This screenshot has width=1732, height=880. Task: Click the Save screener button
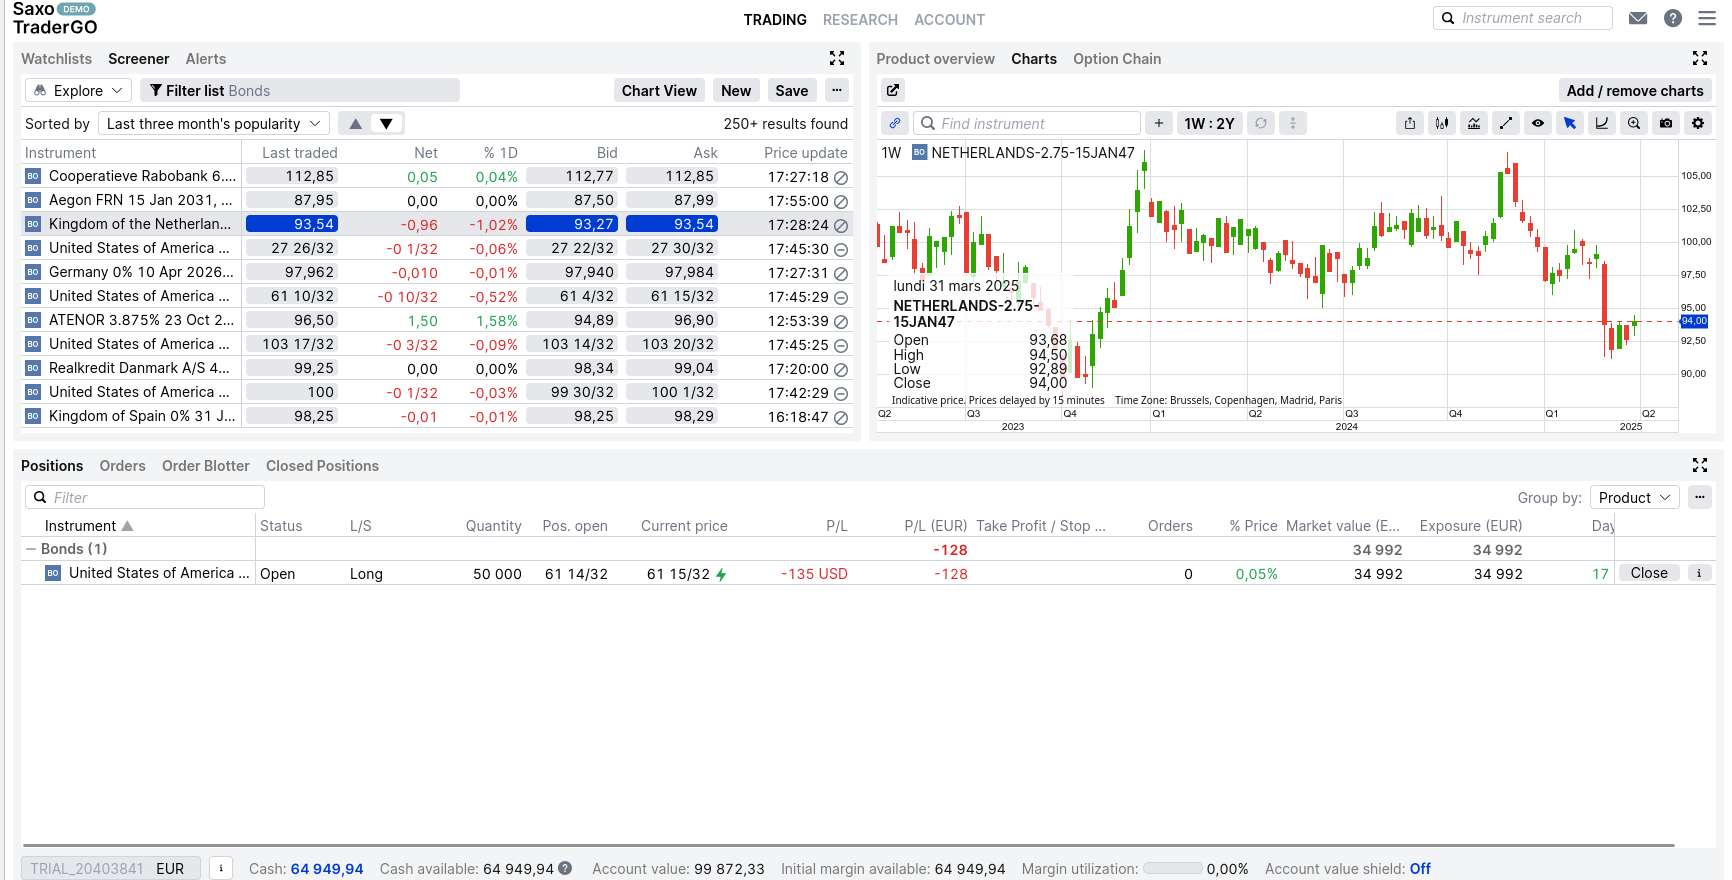pos(792,90)
